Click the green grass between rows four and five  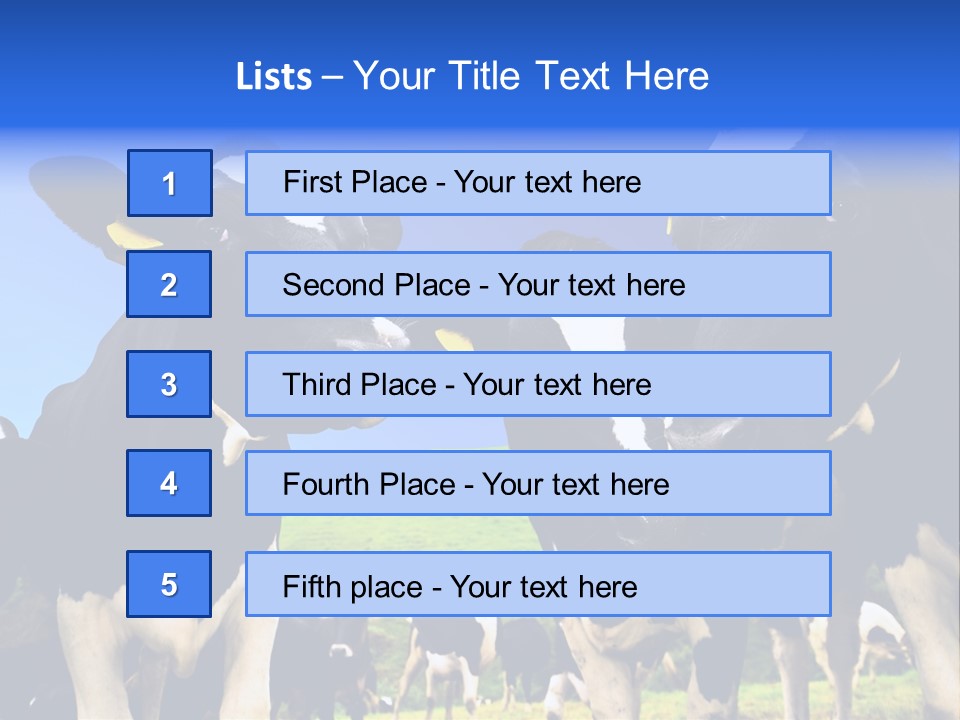400,532
